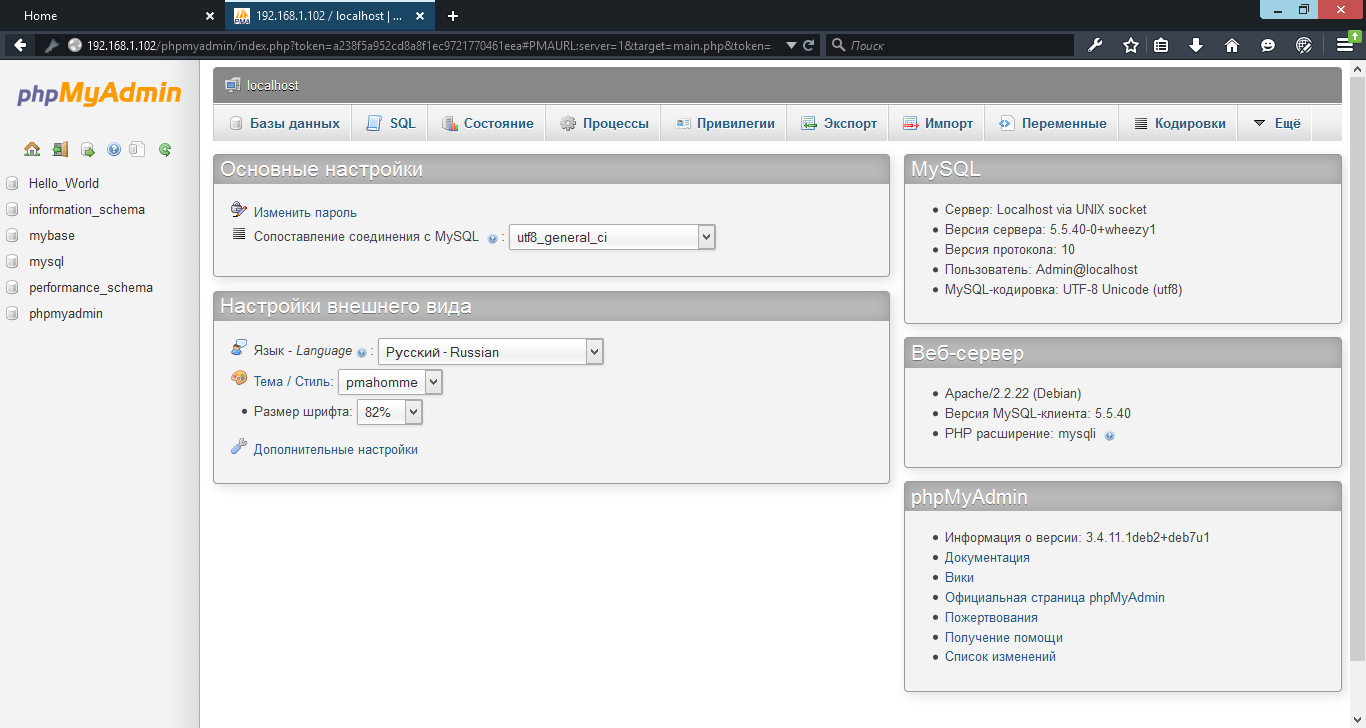The width and height of the screenshot is (1366, 728).
Task: Open browser downloads arrow icon
Action: 1196,45
